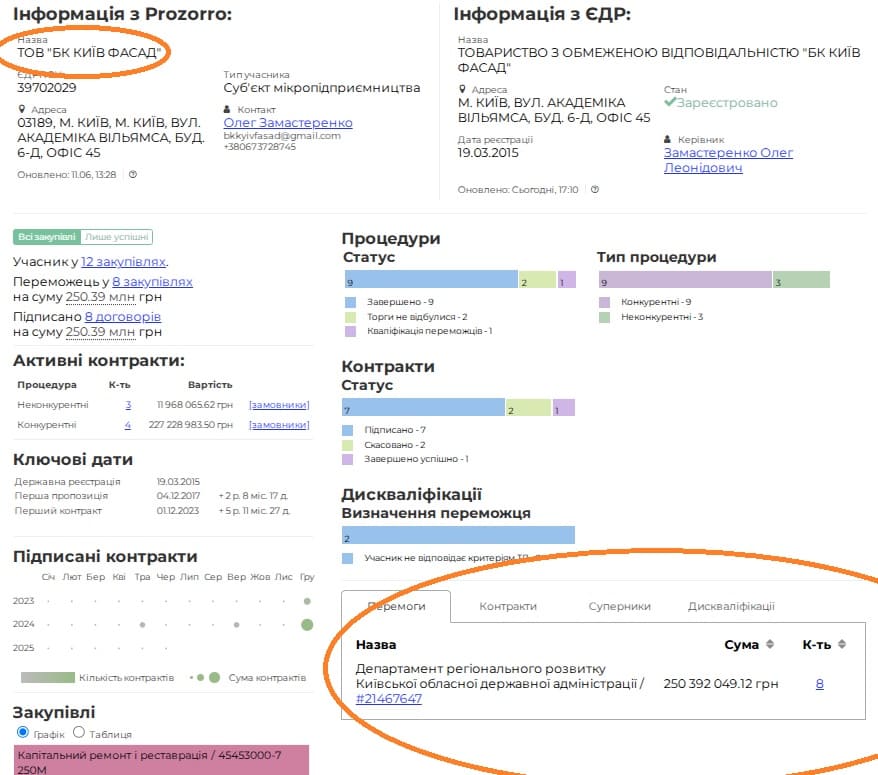The height and width of the screenshot is (775, 878).
Task: Switch to the Контракти tab
Action: coord(507,606)
